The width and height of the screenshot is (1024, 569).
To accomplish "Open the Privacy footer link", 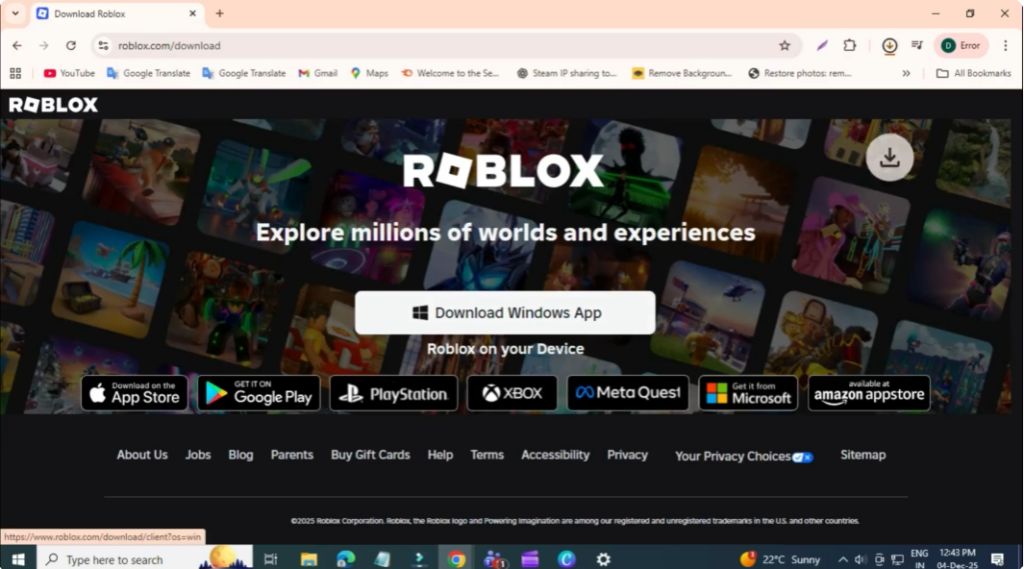I will pyautogui.click(x=628, y=455).
